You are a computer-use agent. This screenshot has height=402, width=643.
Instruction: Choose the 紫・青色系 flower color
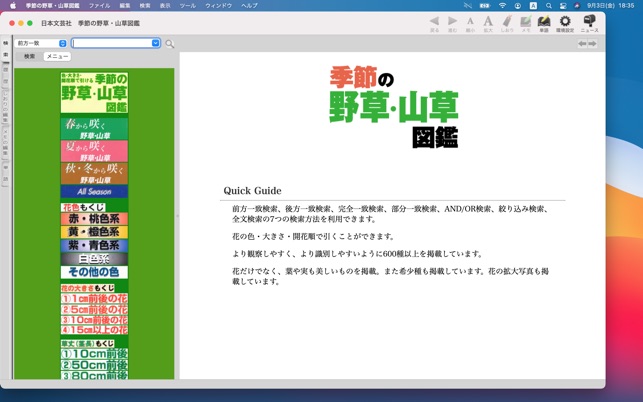pyautogui.click(x=94, y=245)
